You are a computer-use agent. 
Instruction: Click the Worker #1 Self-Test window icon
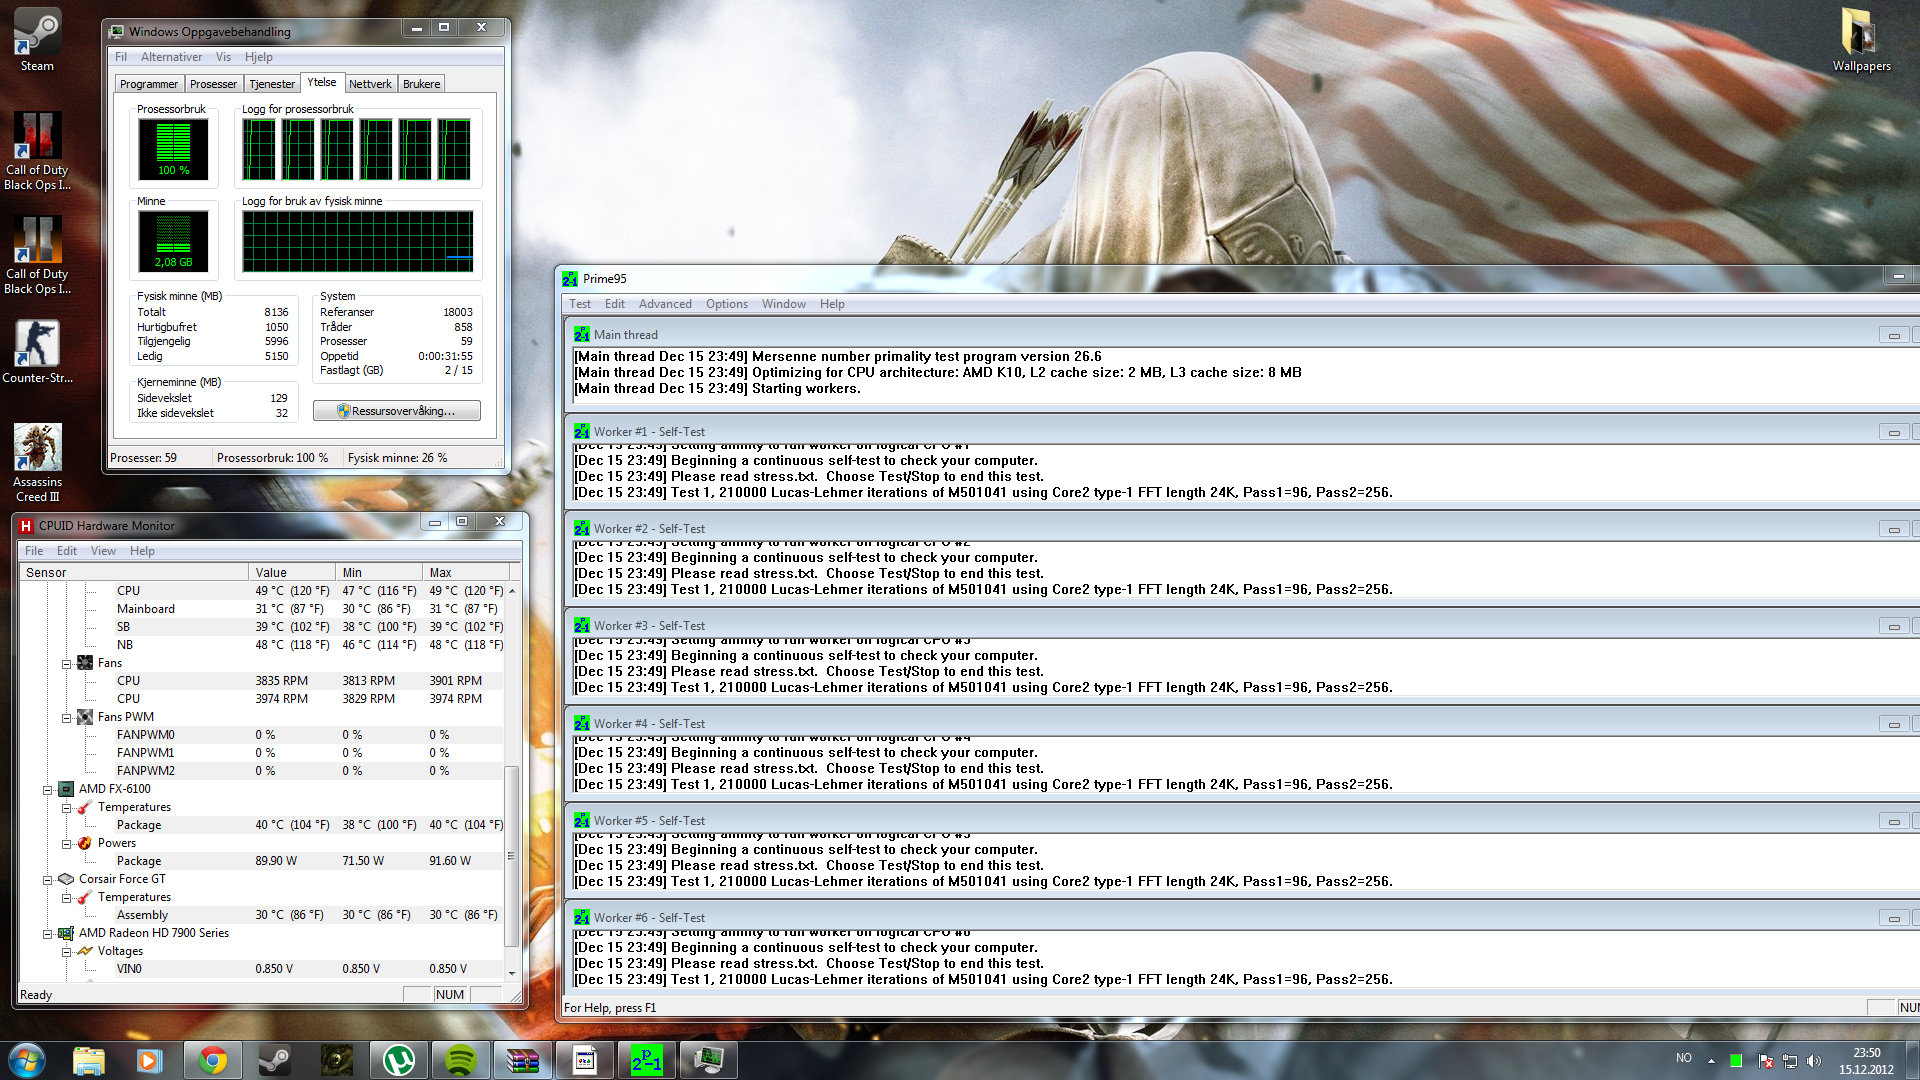(582, 432)
